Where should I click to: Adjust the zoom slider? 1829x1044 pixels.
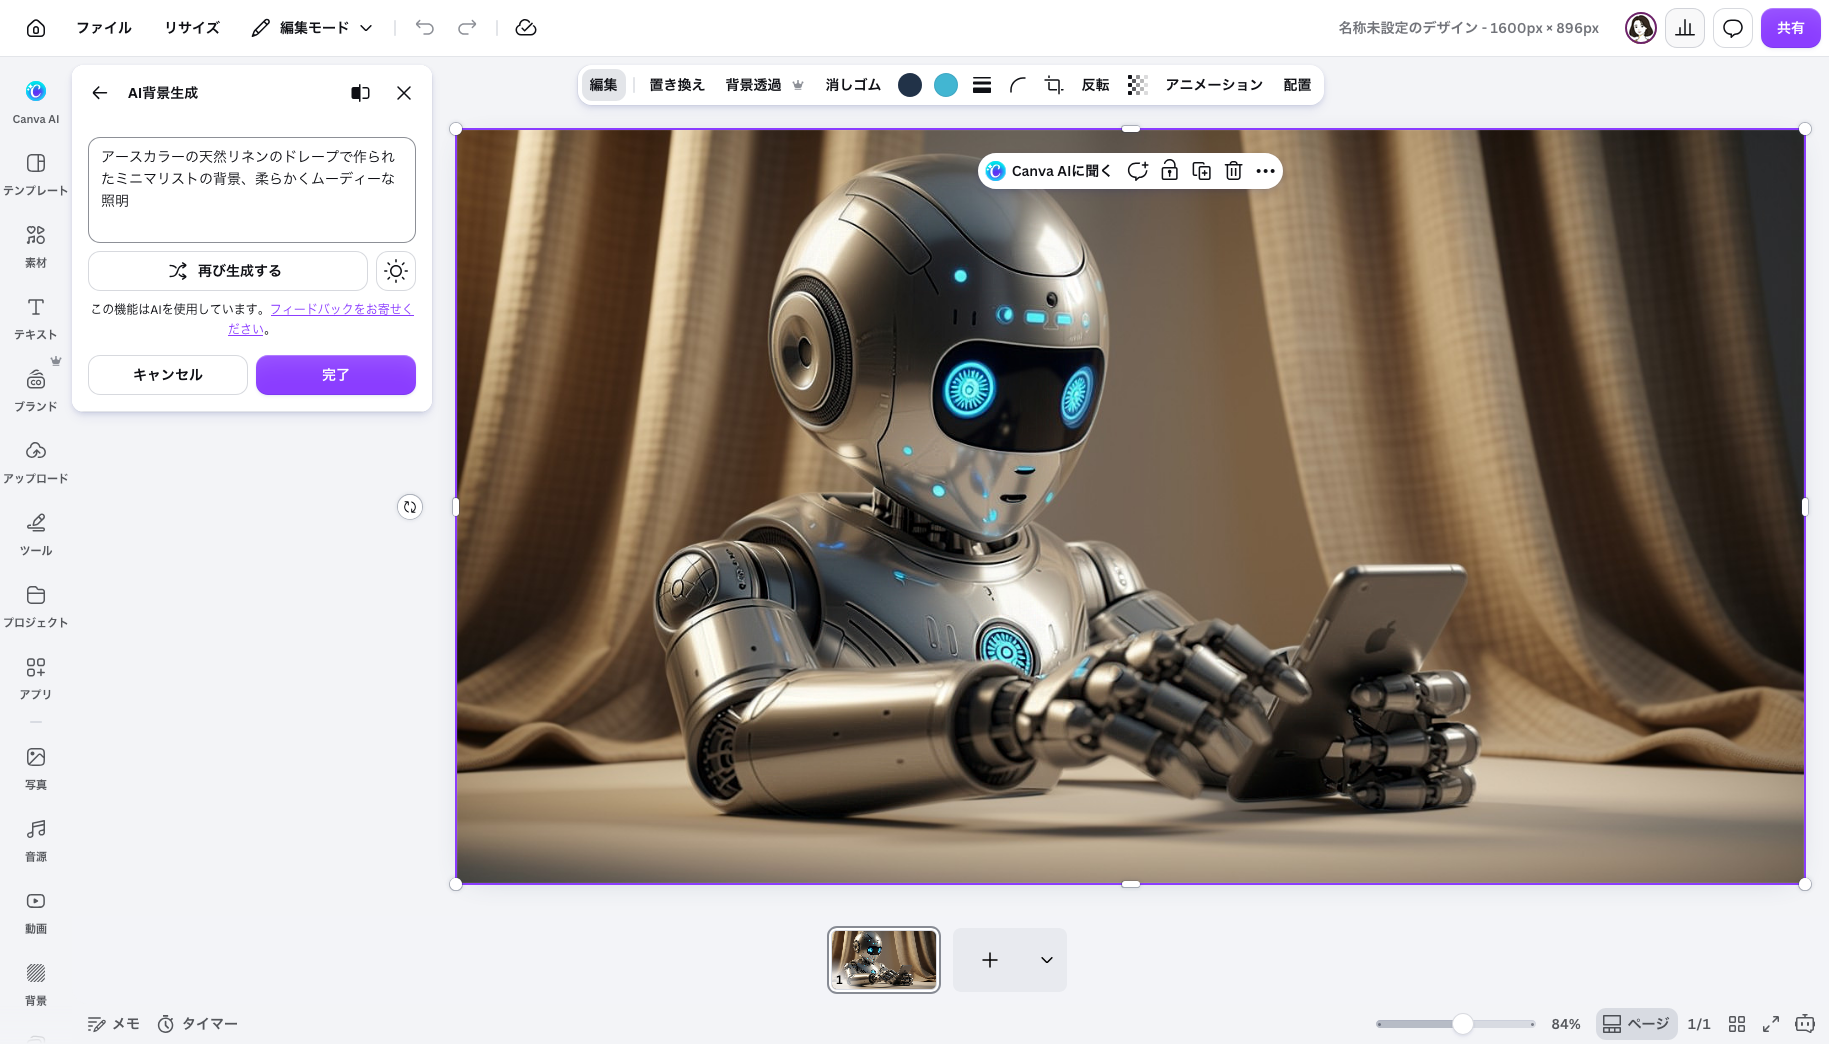tap(1463, 1024)
